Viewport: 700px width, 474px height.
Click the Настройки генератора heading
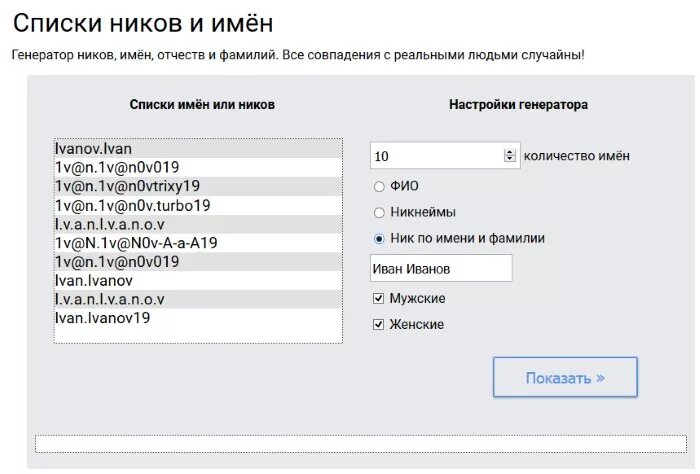(x=518, y=104)
